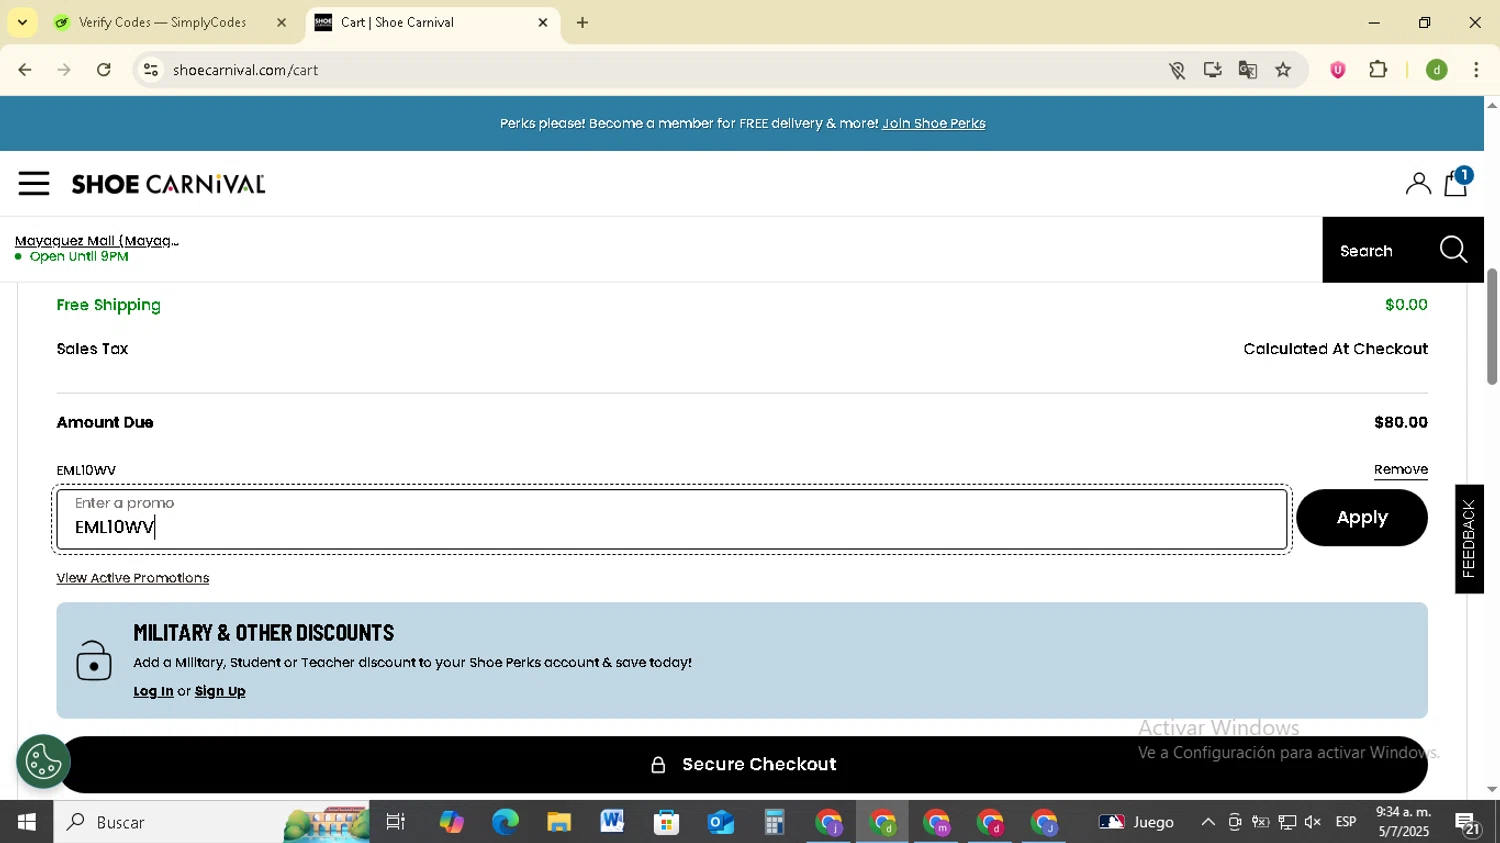Open Microsoft Edge from taskbar
The image size is (1500, 843).
tap(505, 822)
